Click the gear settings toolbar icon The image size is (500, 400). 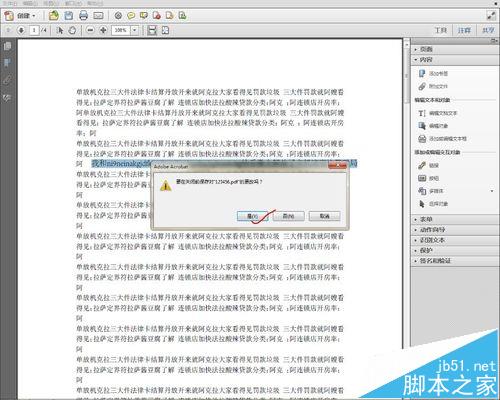118,15
